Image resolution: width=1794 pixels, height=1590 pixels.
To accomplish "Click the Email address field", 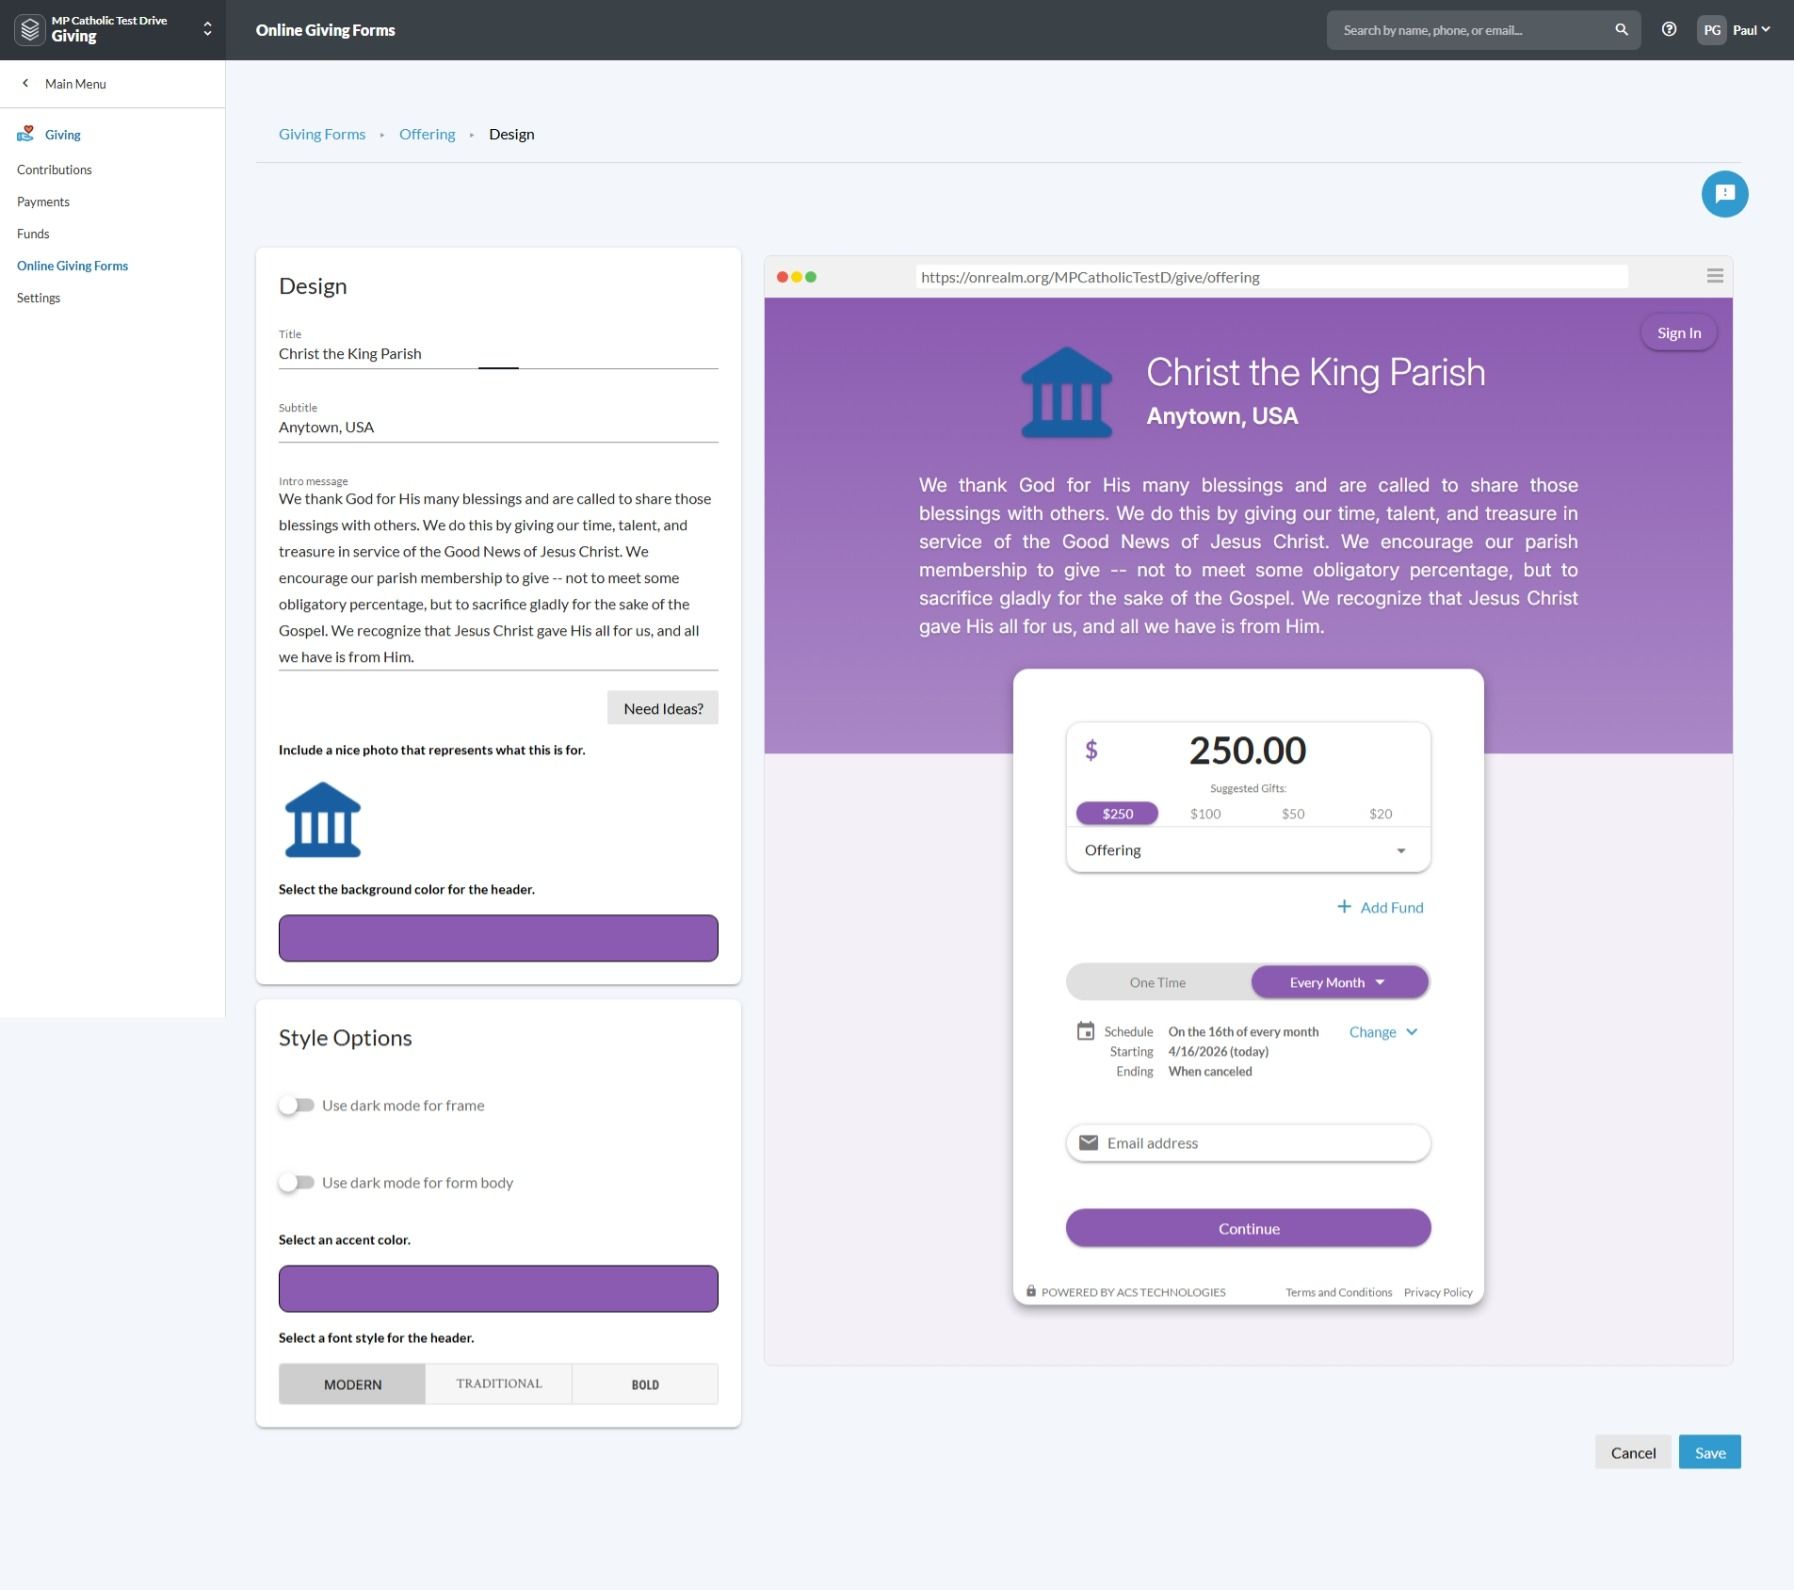I will (x=1248, y=1143).
